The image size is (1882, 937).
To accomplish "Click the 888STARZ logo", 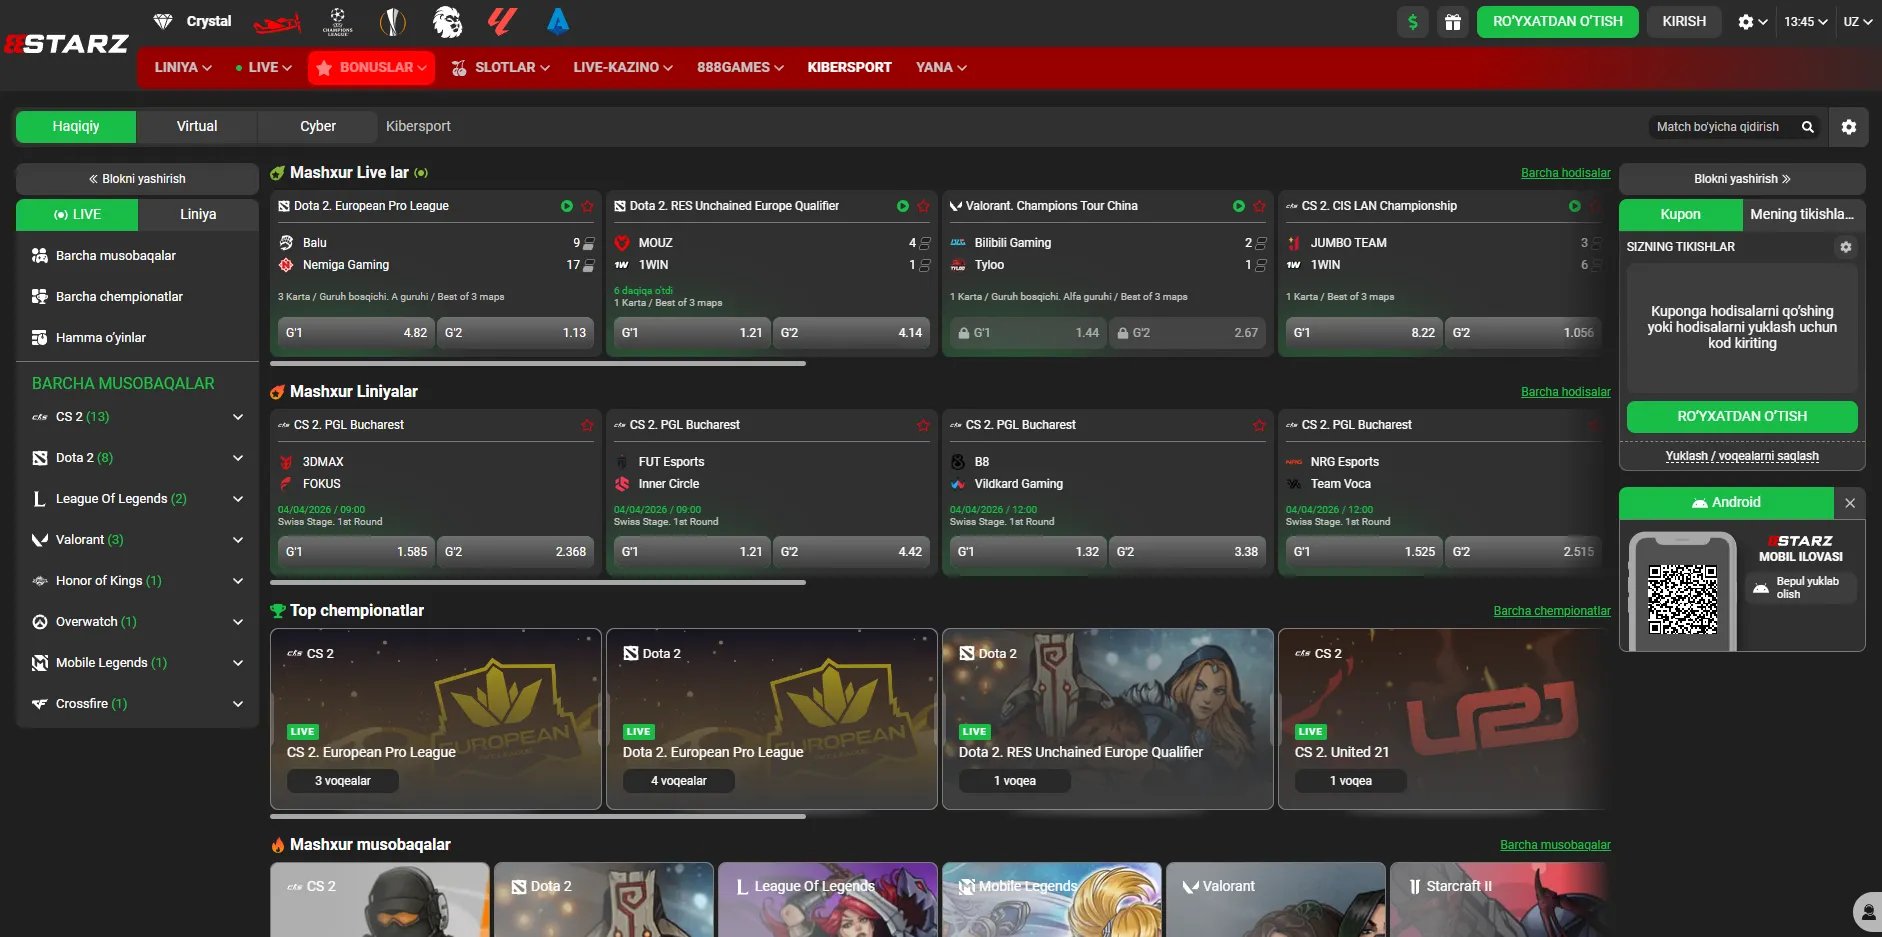I will point(67,44).
